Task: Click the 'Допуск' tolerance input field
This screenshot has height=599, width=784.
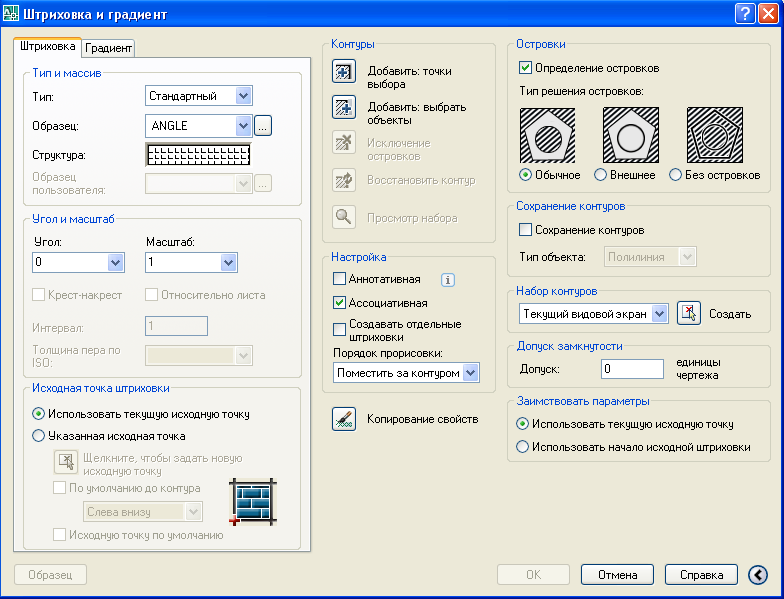Action: click(x=632, y=369)
